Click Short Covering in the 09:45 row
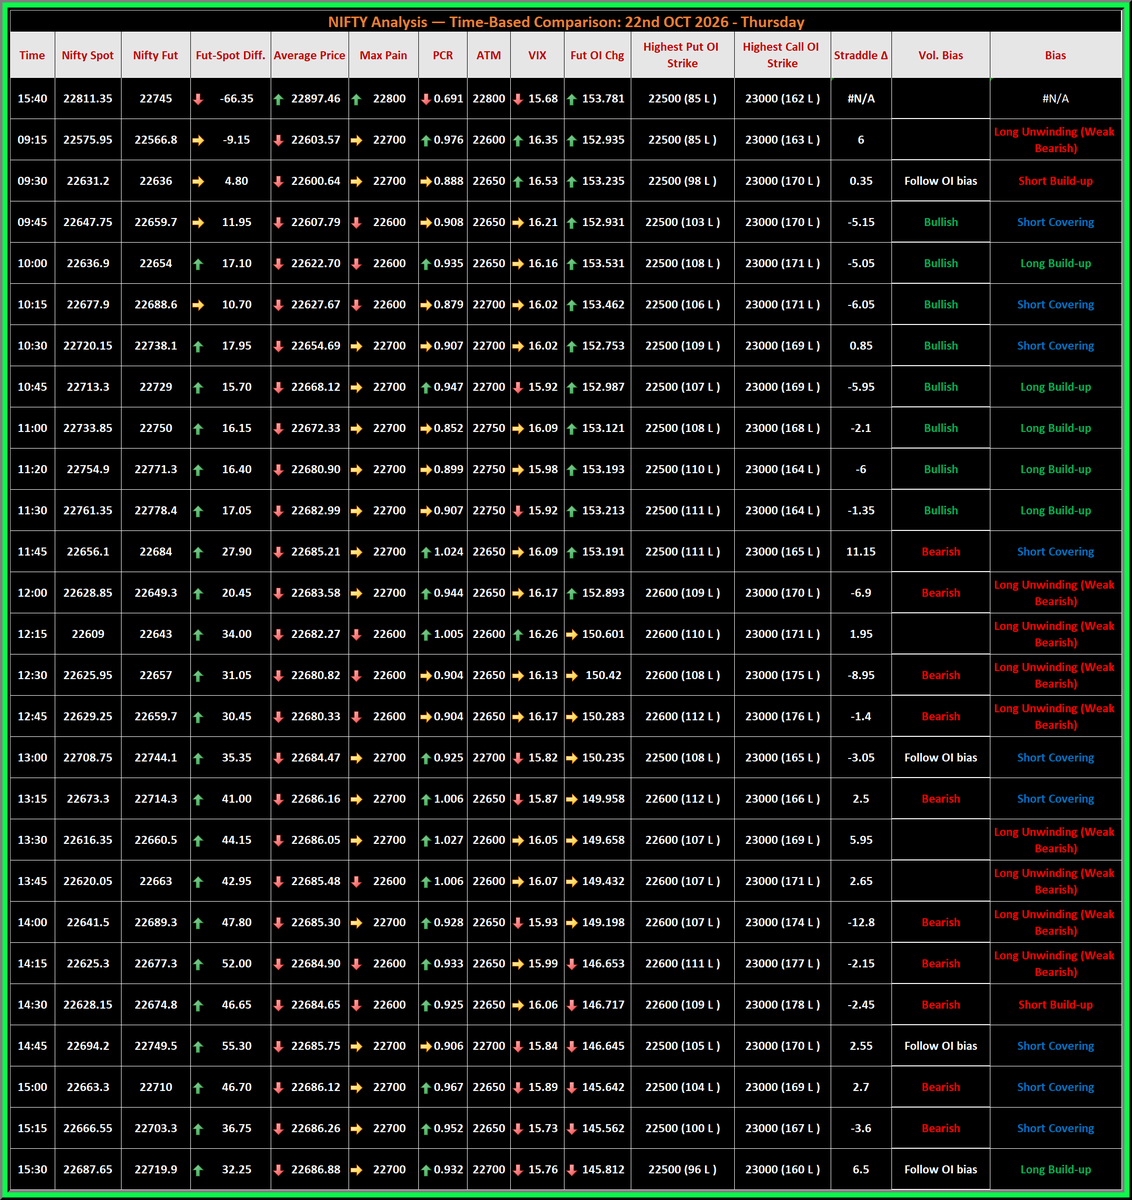1132x1200 pixels. (x=1056, y=222)
